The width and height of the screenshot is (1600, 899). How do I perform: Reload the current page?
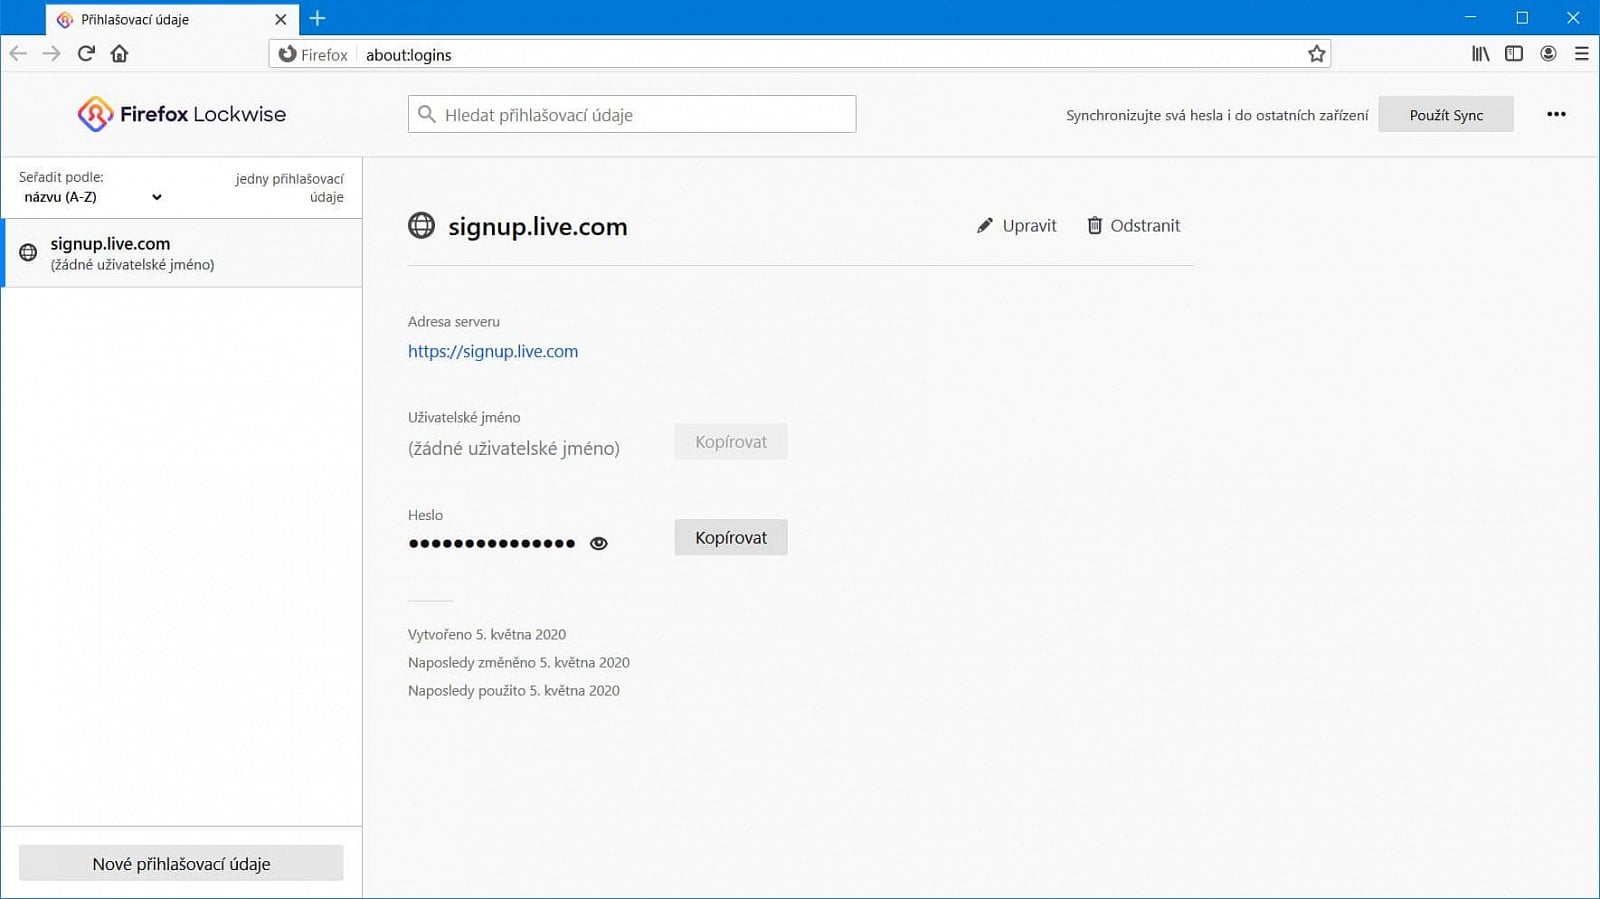[x=86, y=54]
